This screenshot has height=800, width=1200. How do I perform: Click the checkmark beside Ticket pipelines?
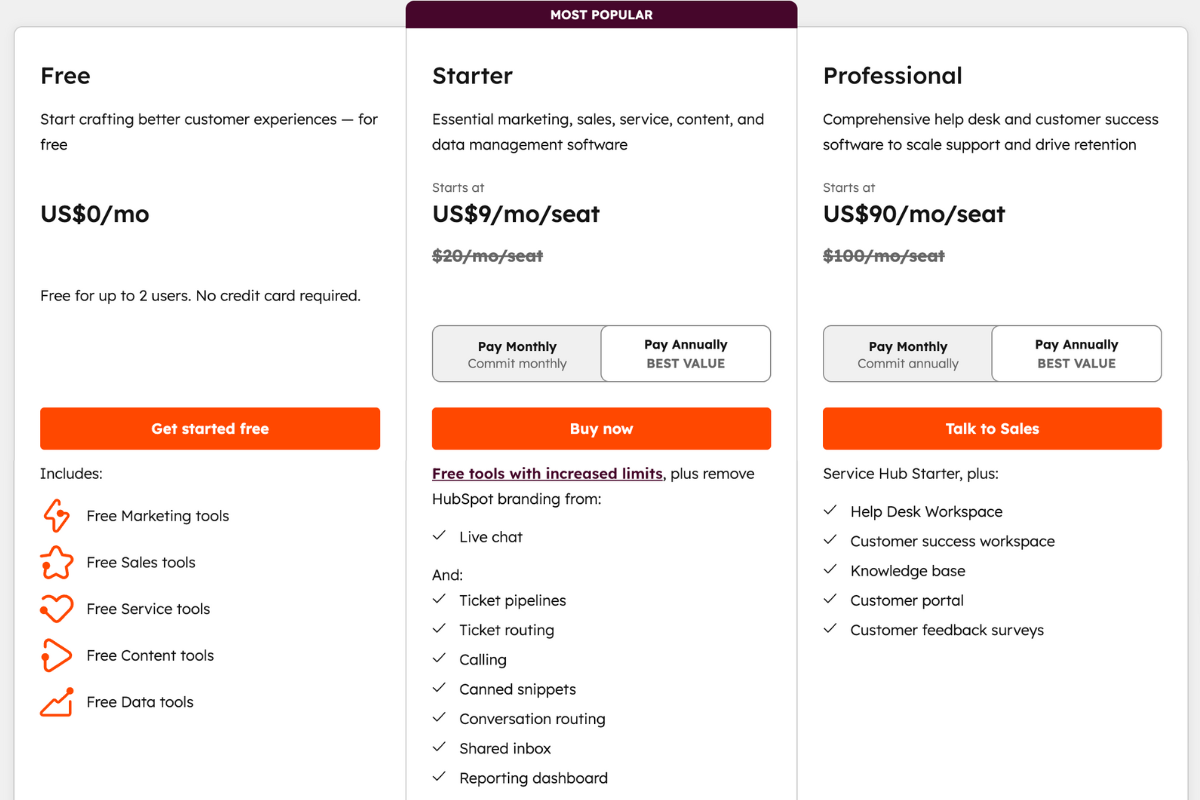(439, 600)
